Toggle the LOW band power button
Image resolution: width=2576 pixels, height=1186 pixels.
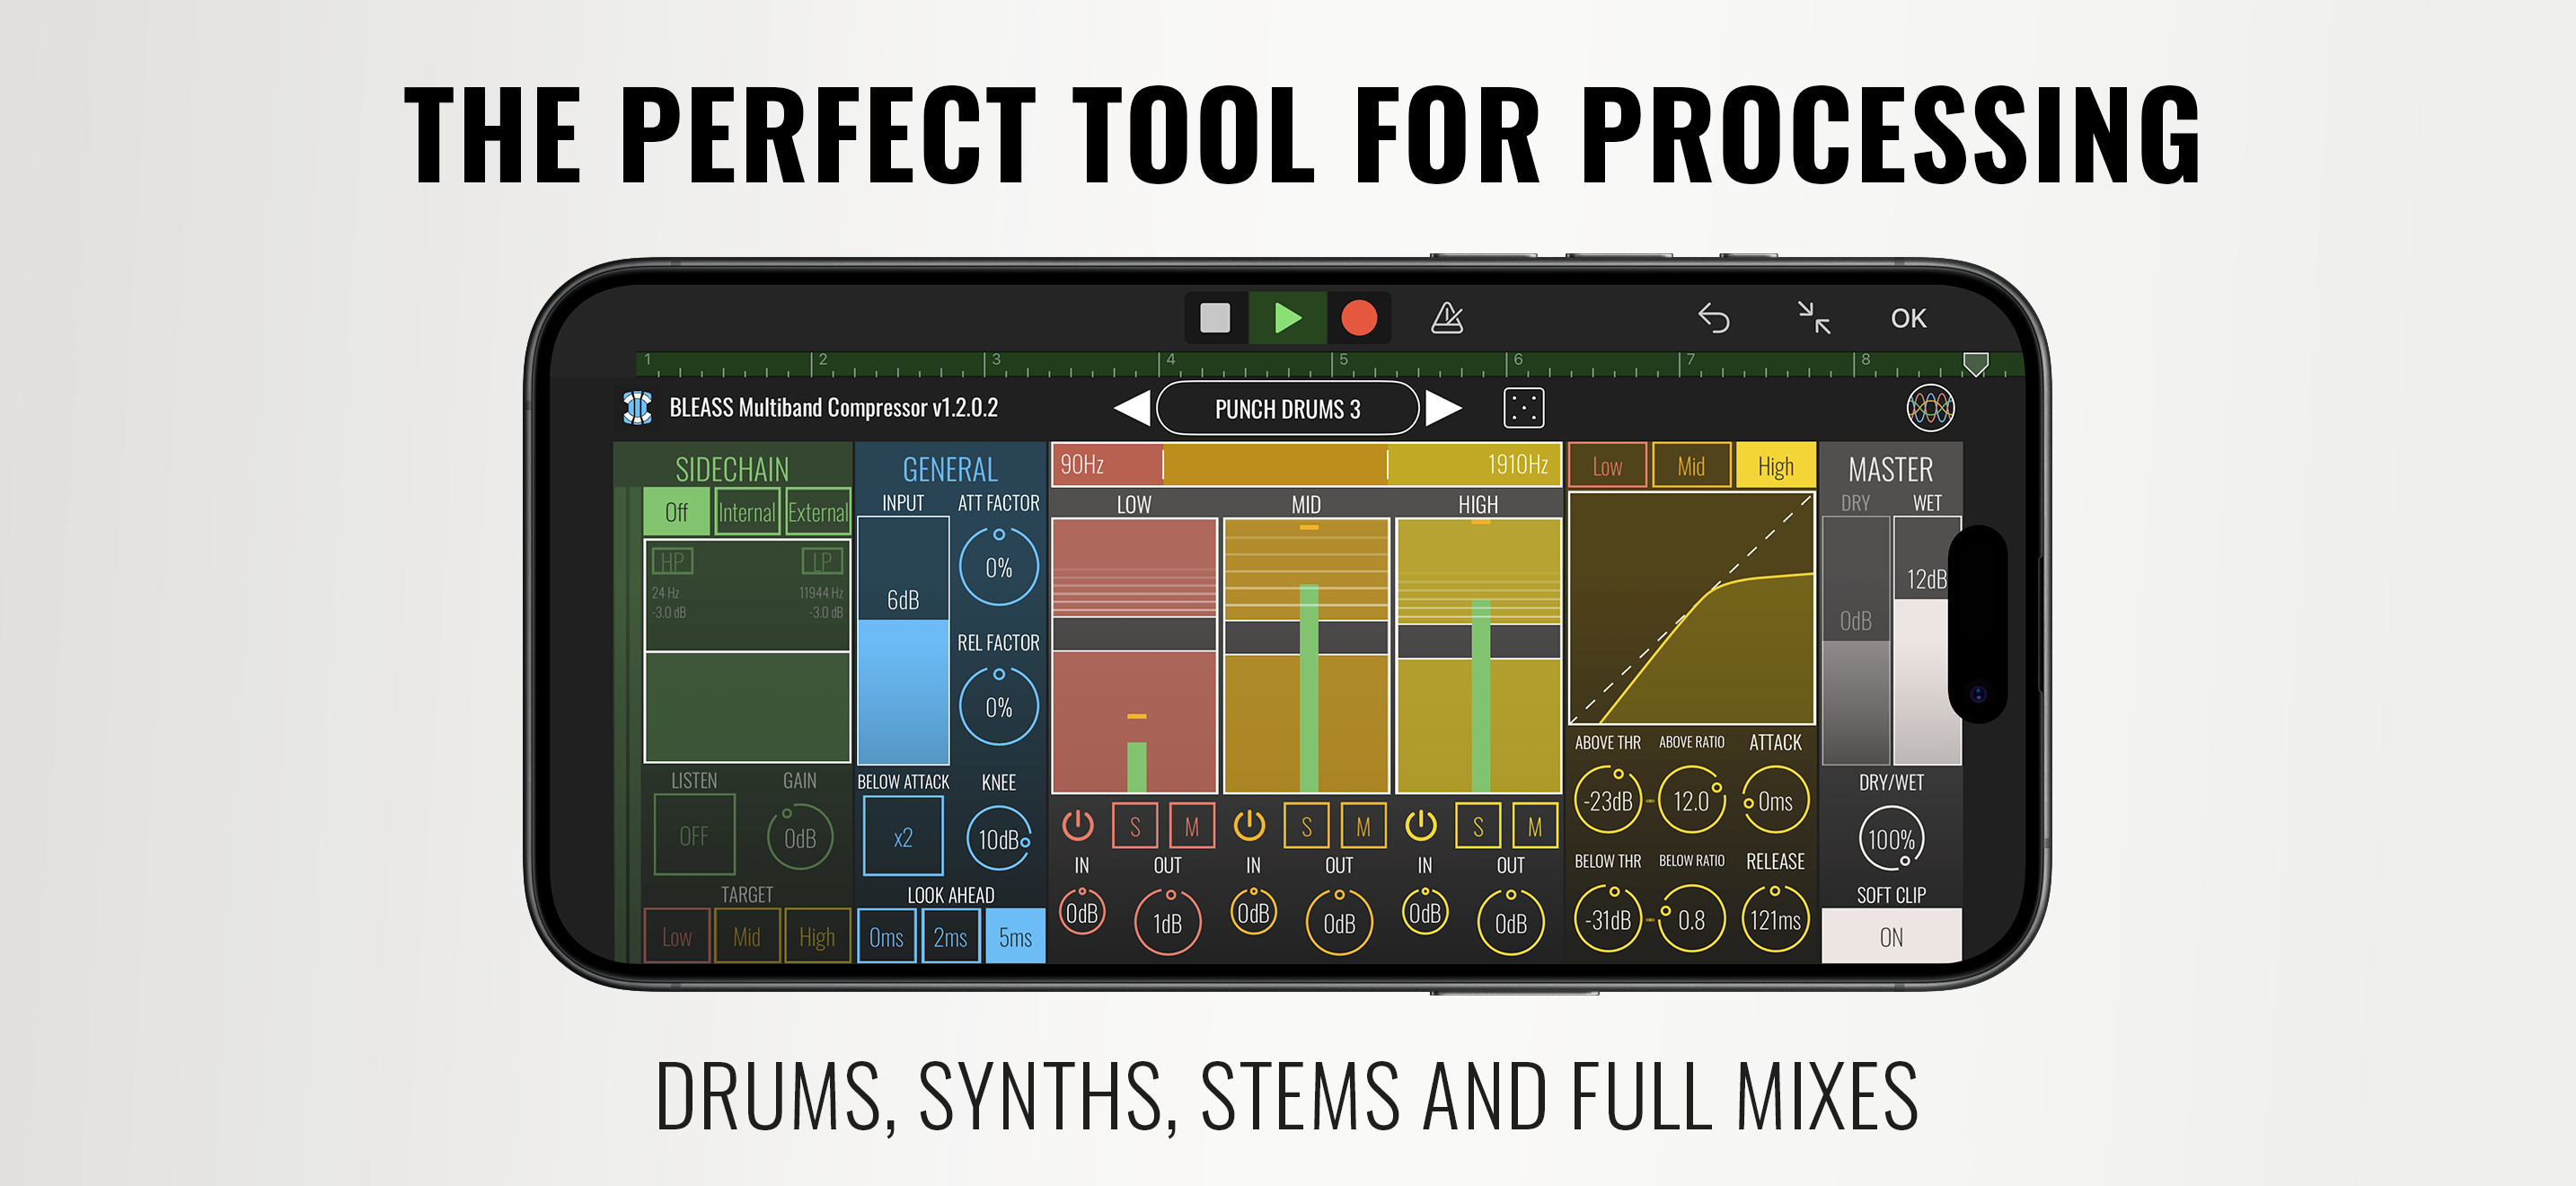pos(1077,826)
